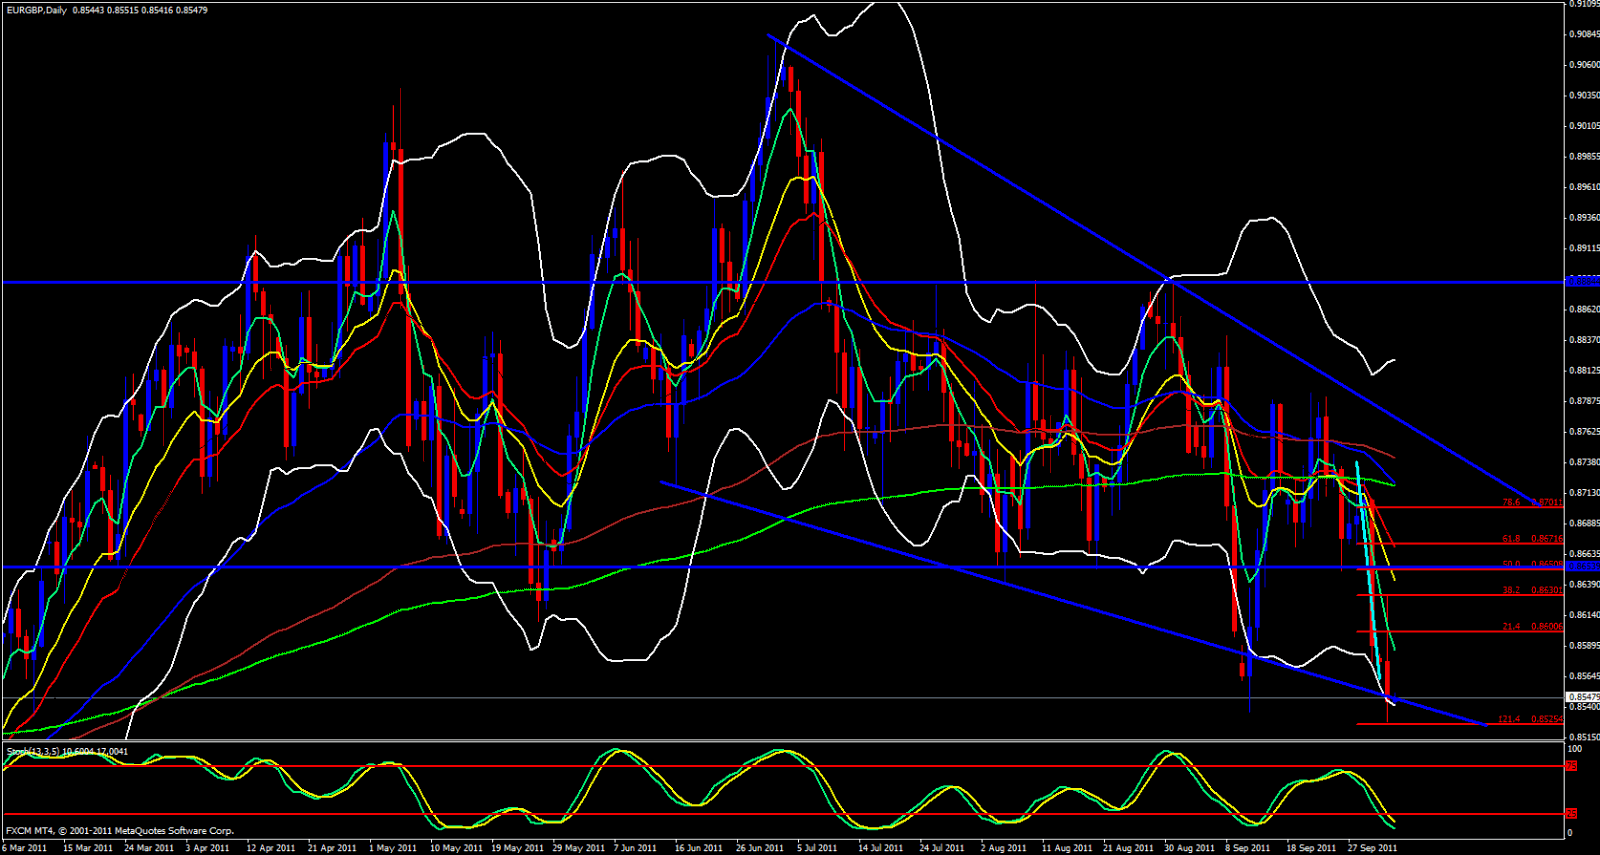Click the 6 Mar 2011 date label
The width and height of the screenshot is (1600, 855).
(x=24, y=848)
